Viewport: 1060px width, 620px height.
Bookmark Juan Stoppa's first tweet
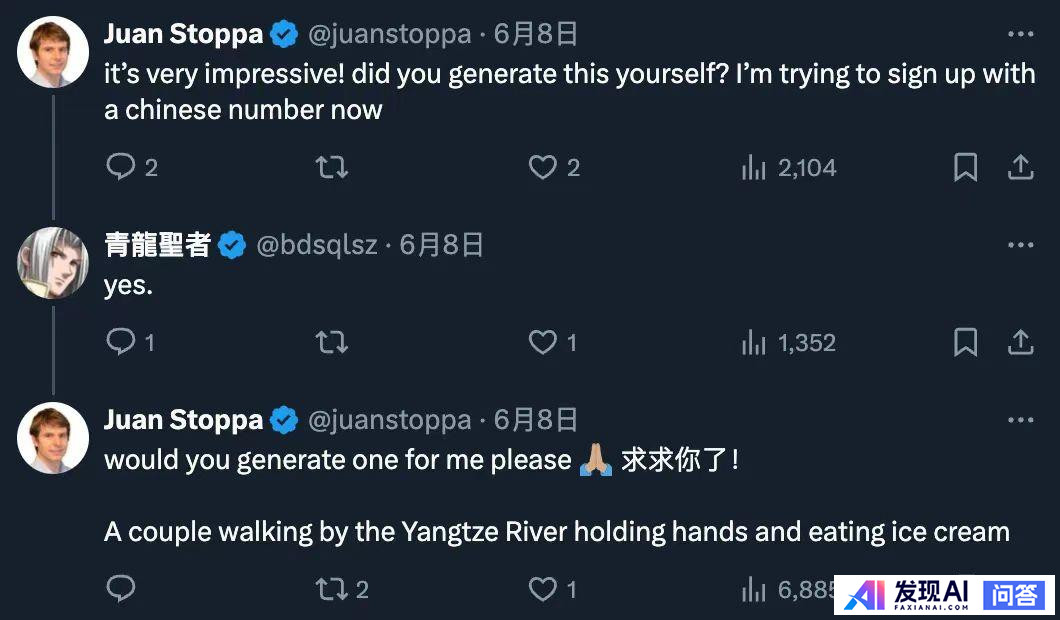click(965, 167)
